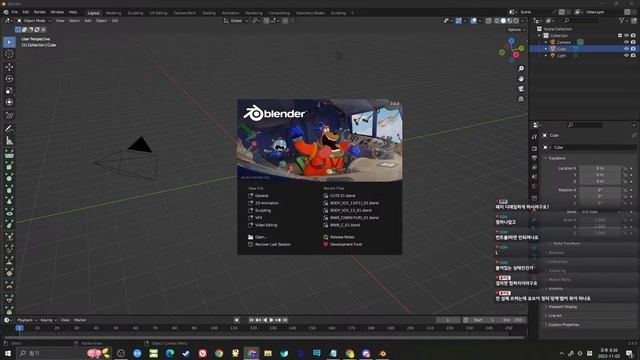The height and width of the screenshot is (360, 640).
Task: Jump to timeline start playback button
Action: (x=251, y=320)
